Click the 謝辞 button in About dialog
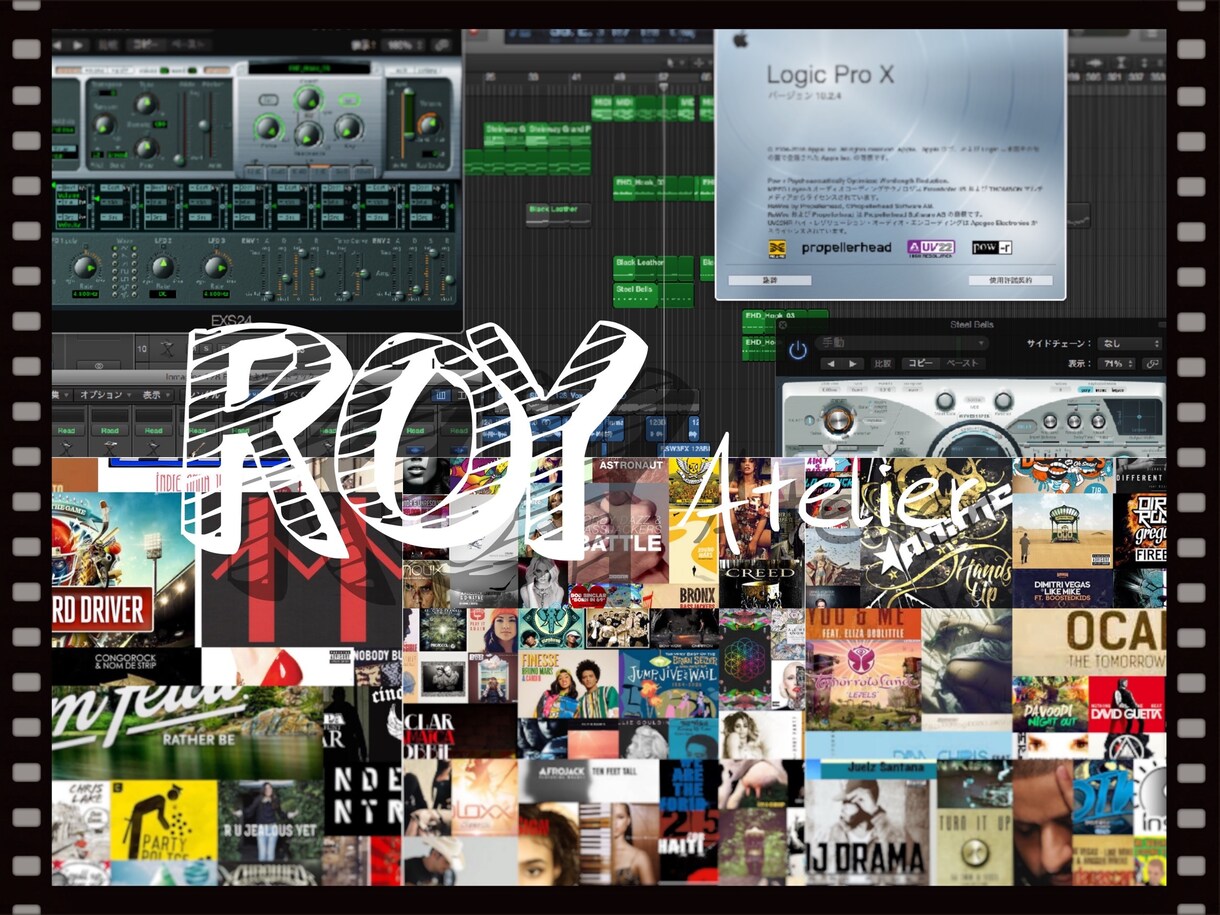Screen dimensions: 1220x915 click(x=769, y=281)
